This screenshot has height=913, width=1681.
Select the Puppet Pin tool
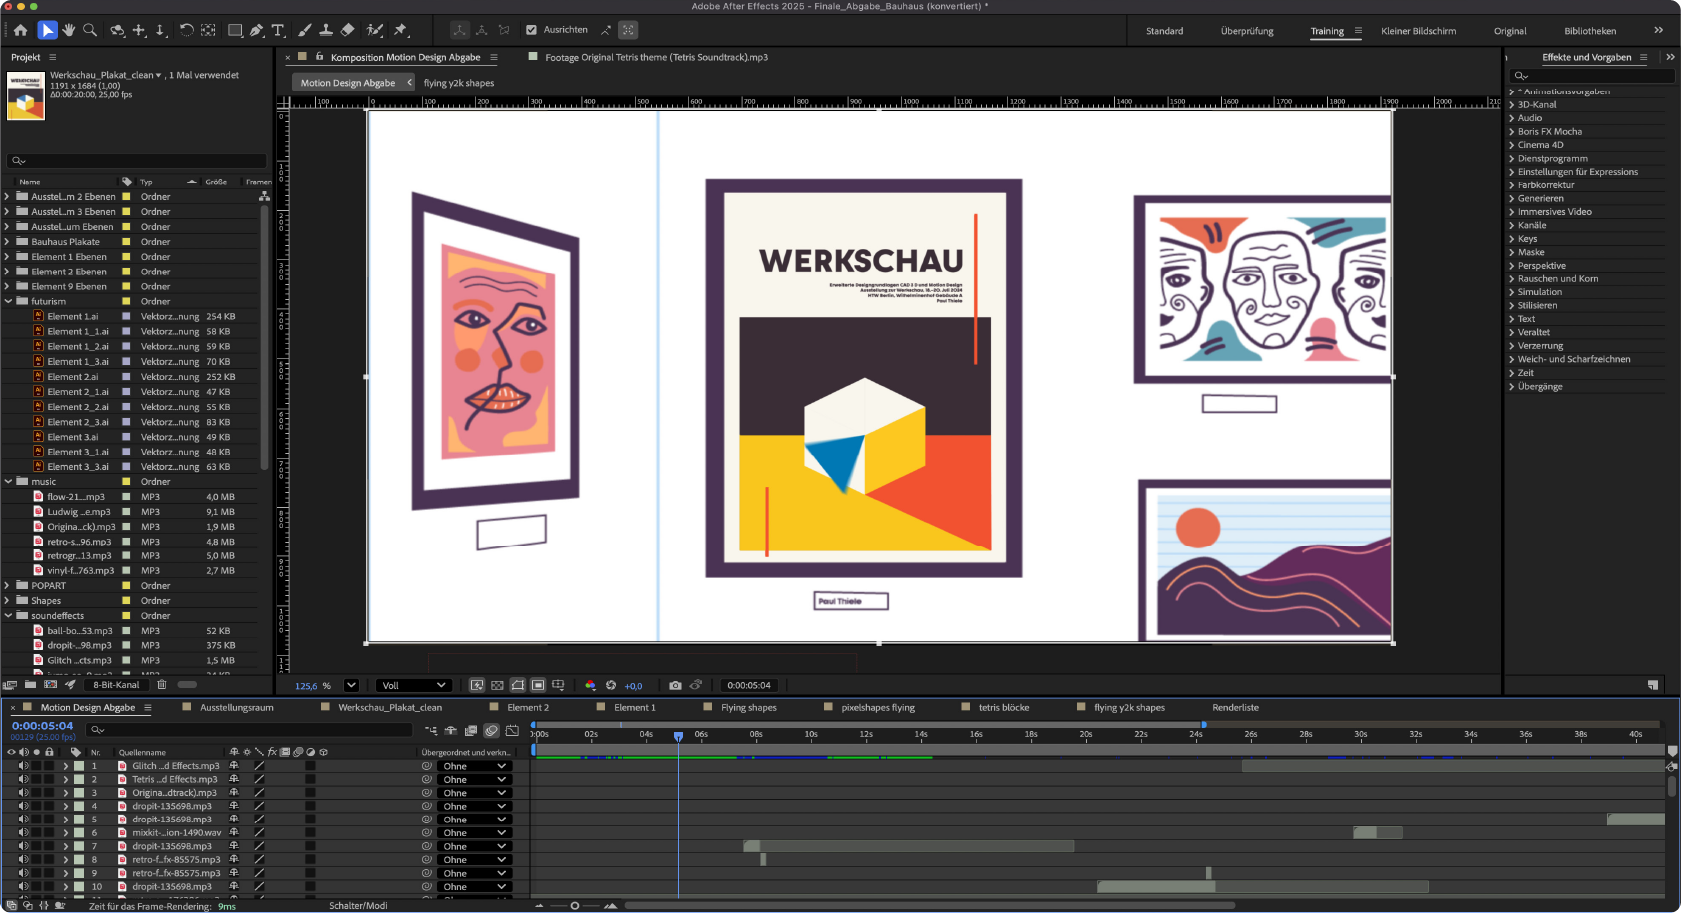coord(401,30)
